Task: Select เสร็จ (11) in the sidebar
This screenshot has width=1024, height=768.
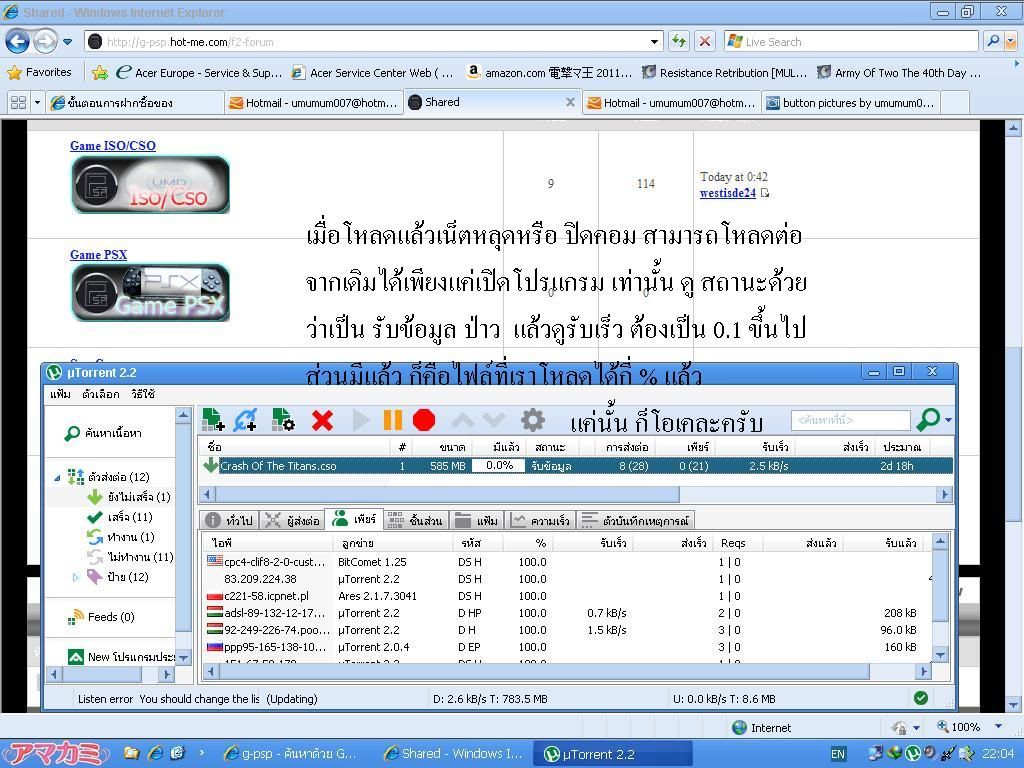Action: point(120,517)
